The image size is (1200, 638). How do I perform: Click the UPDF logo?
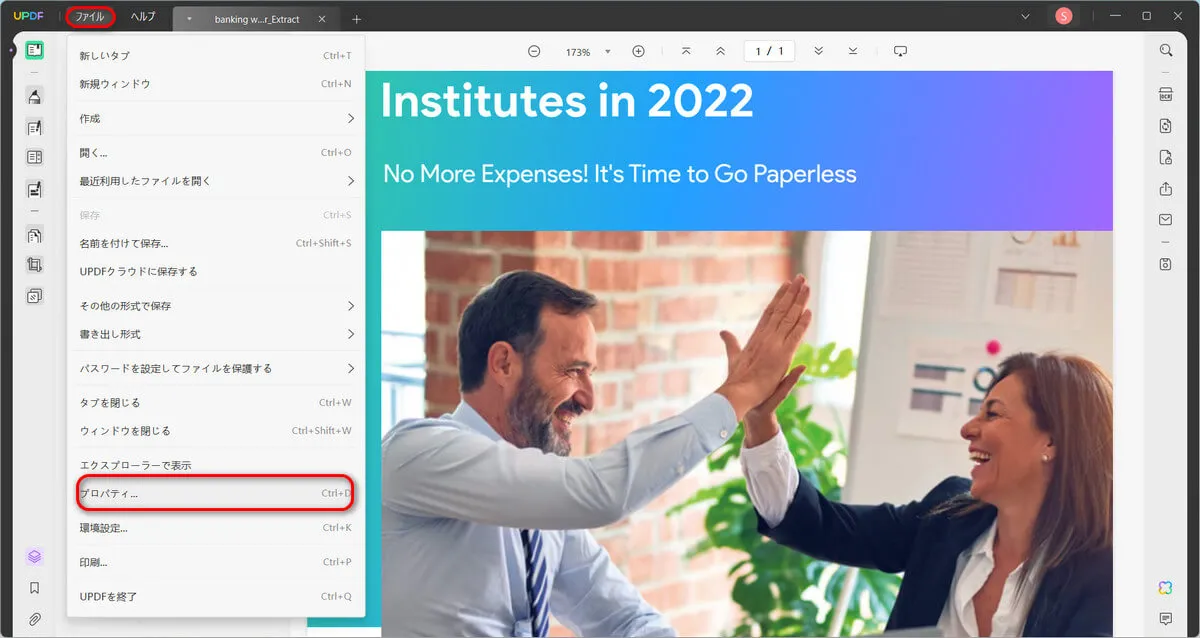[x=27, y=16]
